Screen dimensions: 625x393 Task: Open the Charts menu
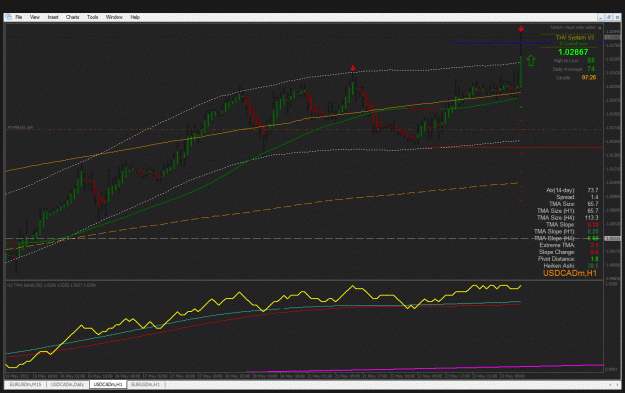coord(73,17)
